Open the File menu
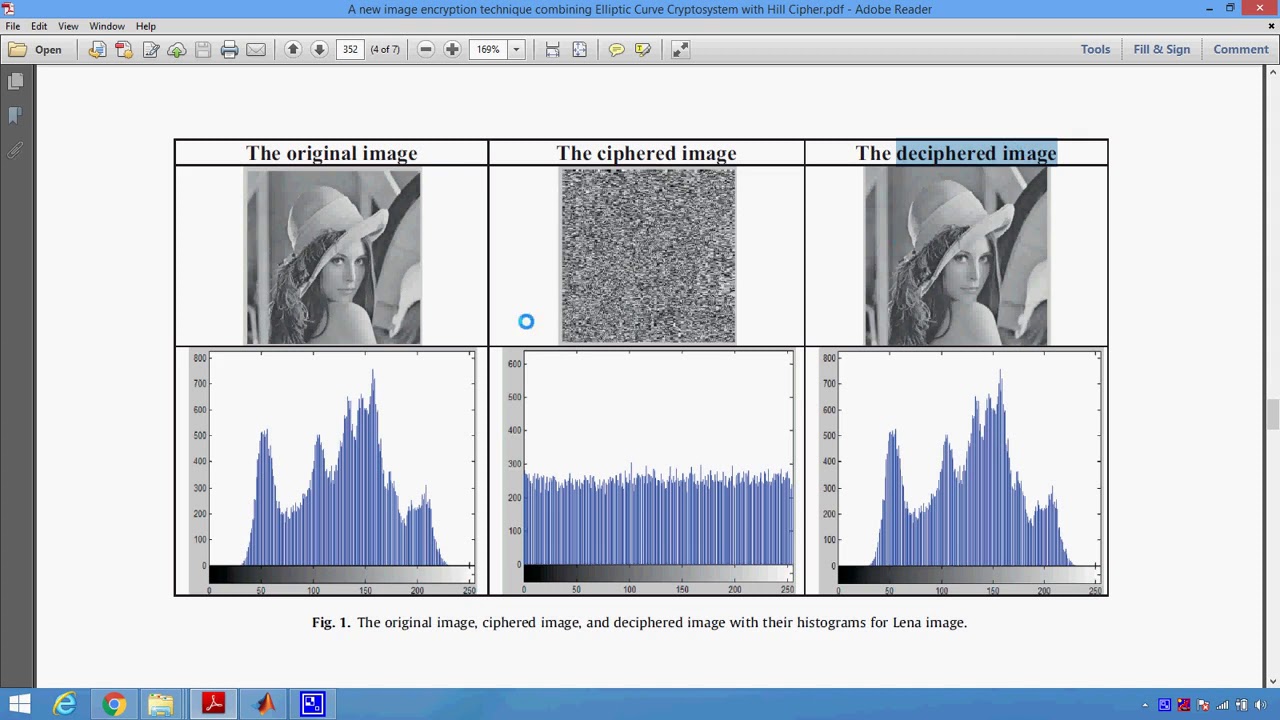1280x720 pixels. (x=13, y=26)
